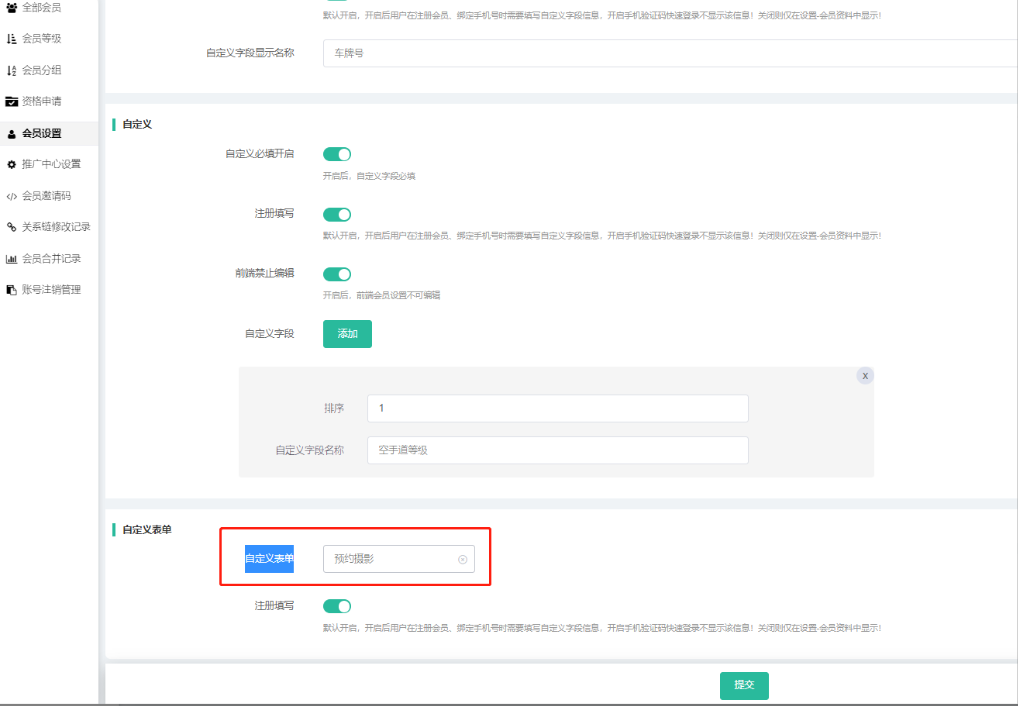Click the 账号注销管理 document icon
1018x706 pixels.
pos(11,290)
